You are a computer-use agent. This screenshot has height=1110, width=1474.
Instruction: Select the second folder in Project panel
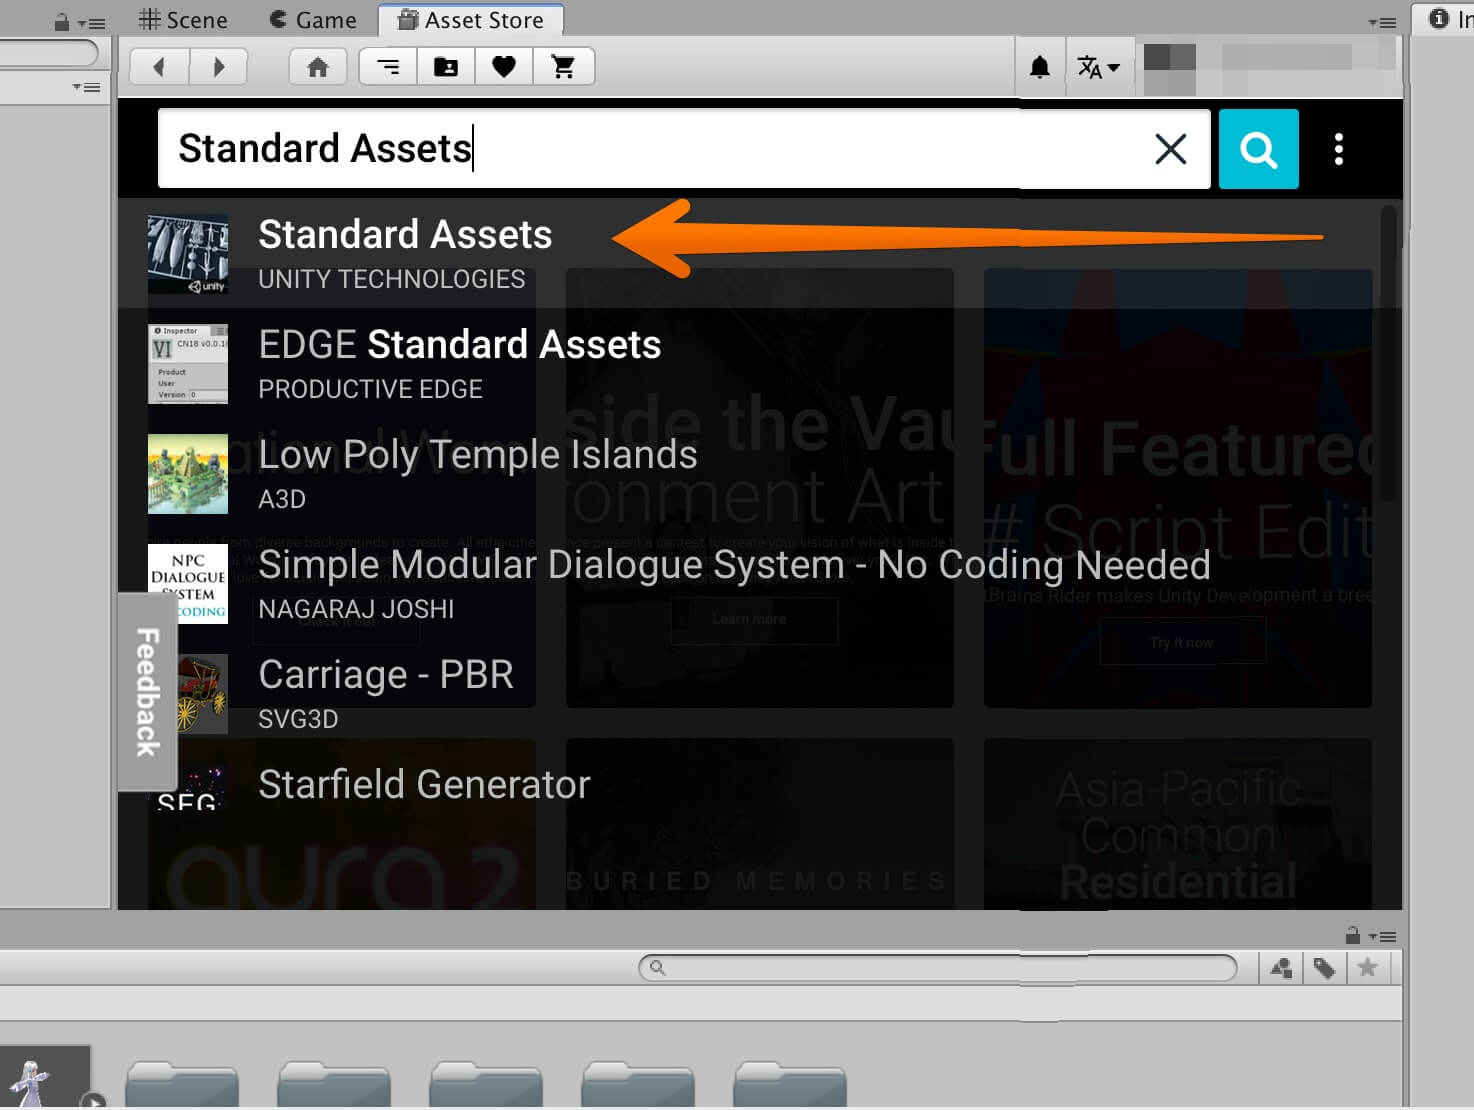click(x=334, y=1086)
